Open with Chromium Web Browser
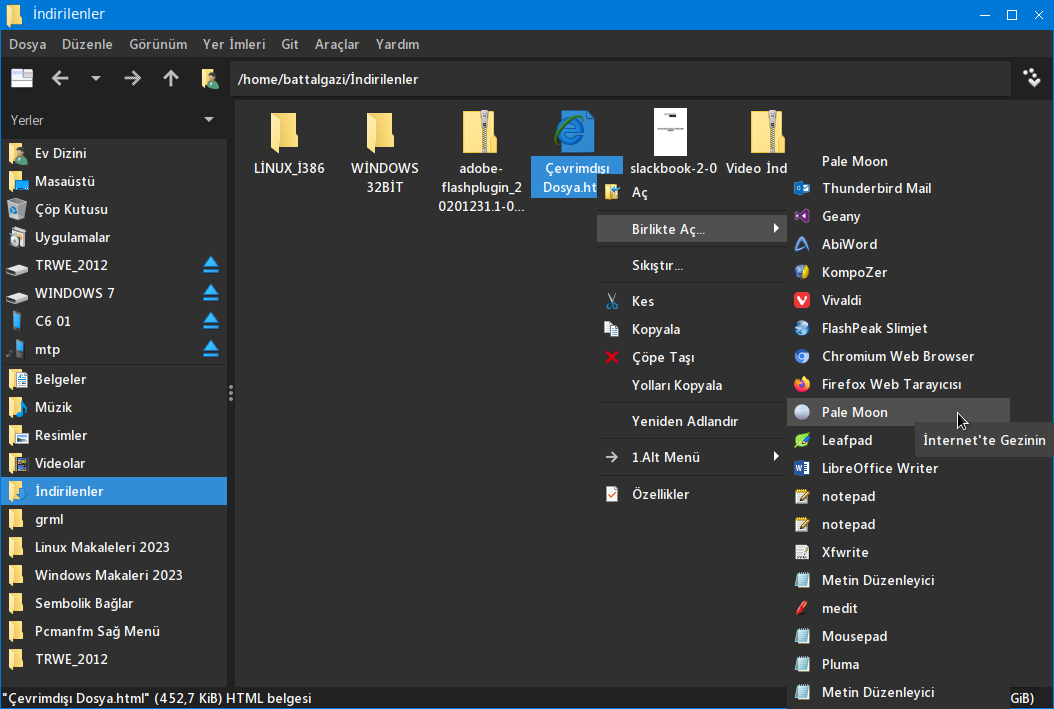The width and height of the screenshot is (1054, 709). [898, 356]
